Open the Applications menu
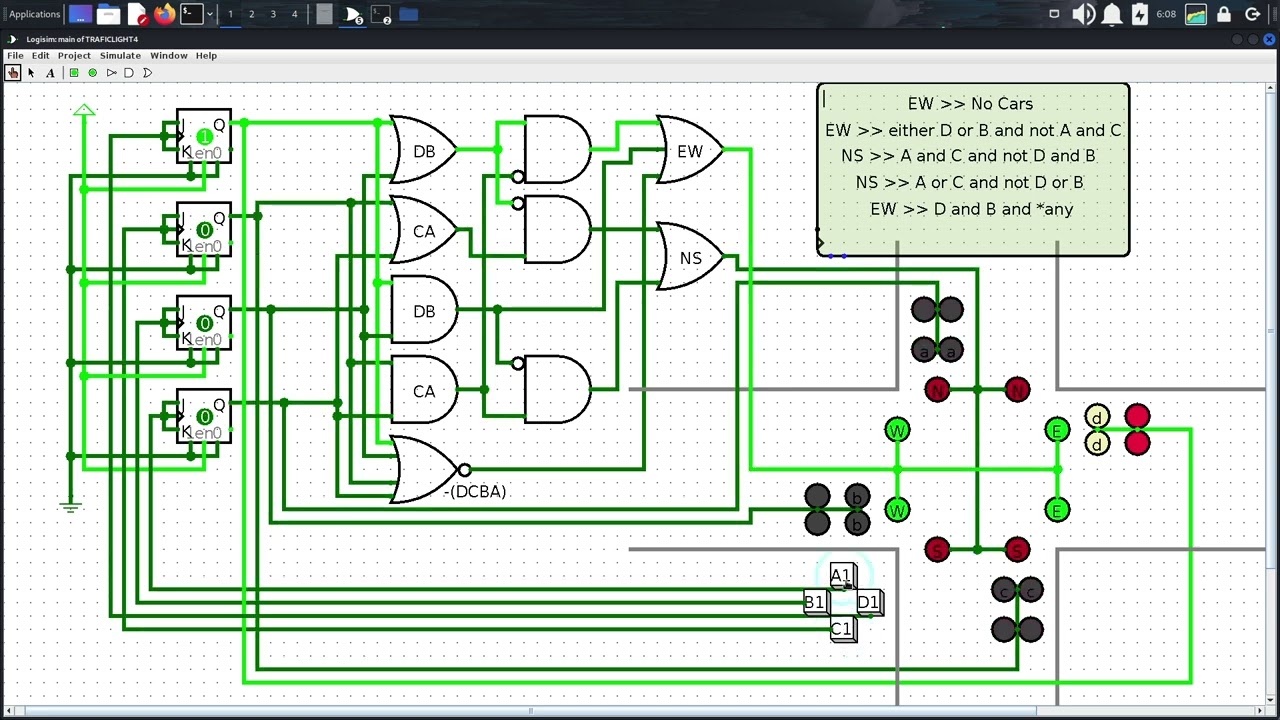Image resolution: width=1280 pixels, height=720 pixels. (34, 14)
